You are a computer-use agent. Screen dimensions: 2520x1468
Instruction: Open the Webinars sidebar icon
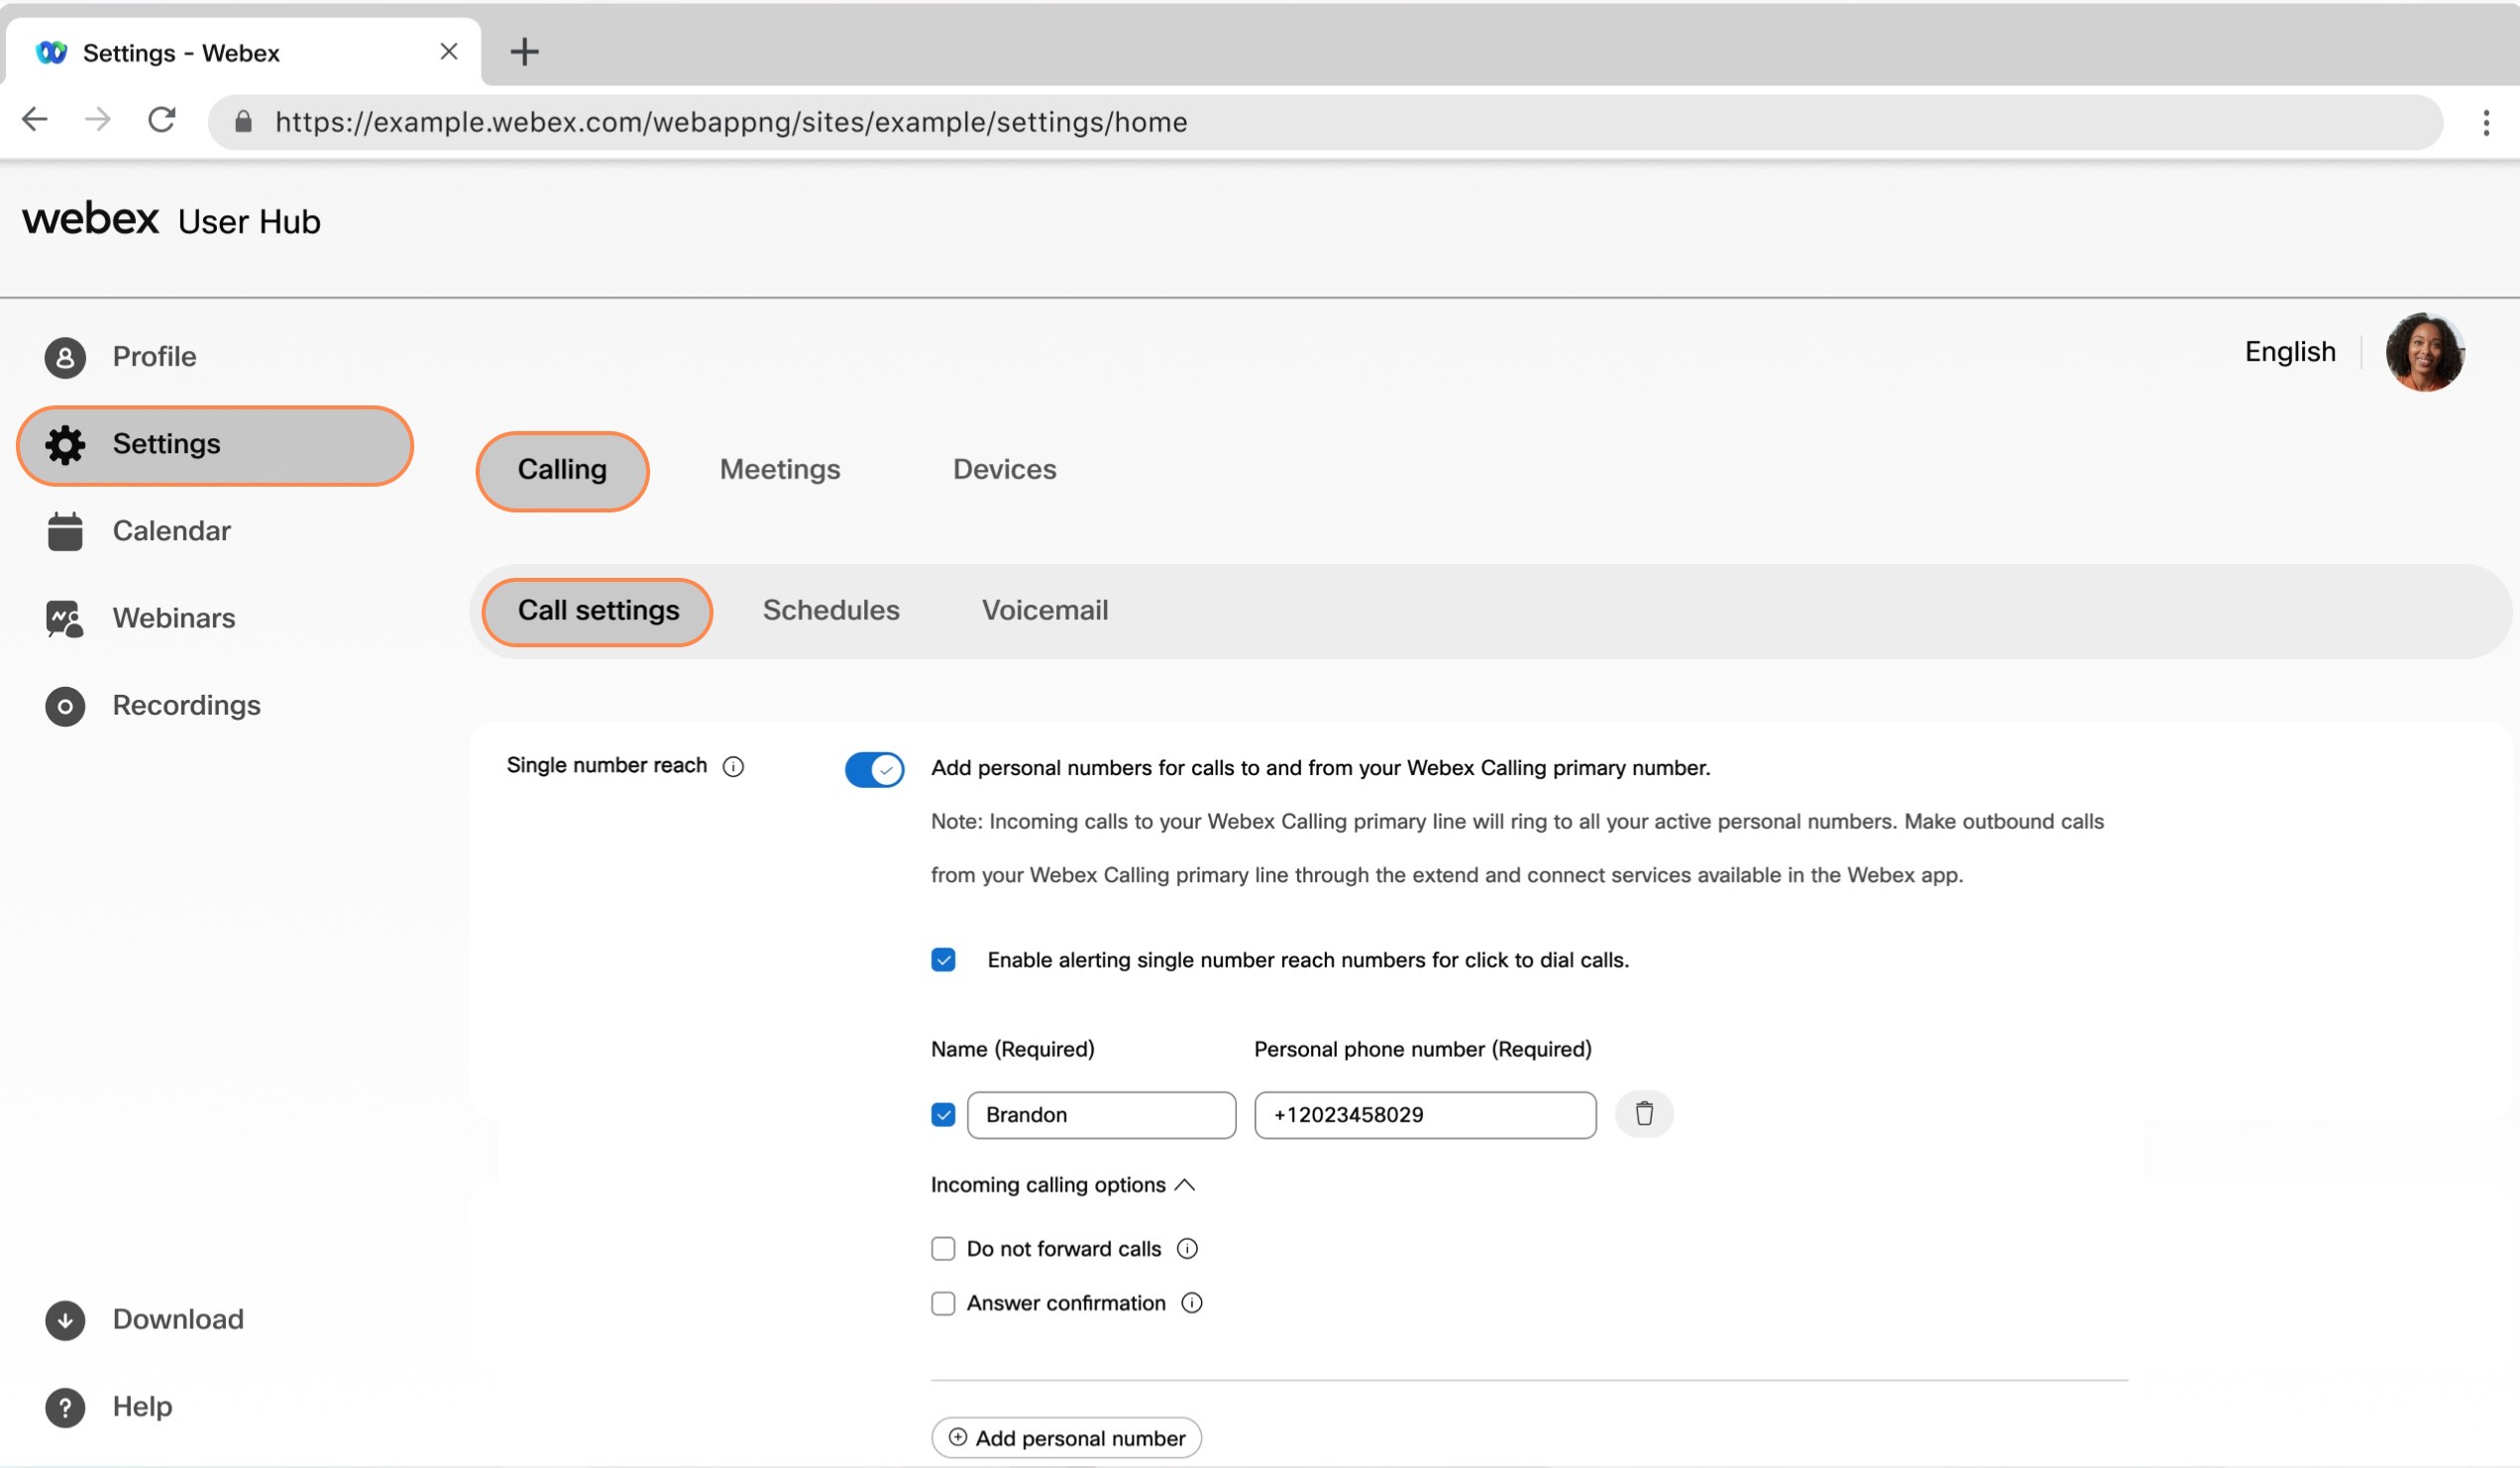coord(65,619)
